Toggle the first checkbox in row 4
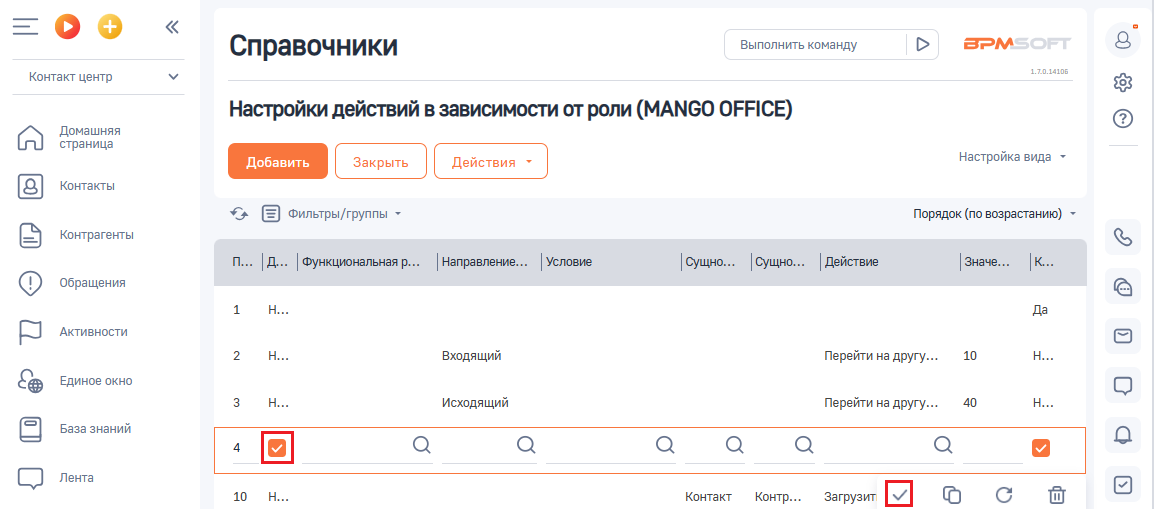This screenshot has height=509, width=1154. (277, 447)
